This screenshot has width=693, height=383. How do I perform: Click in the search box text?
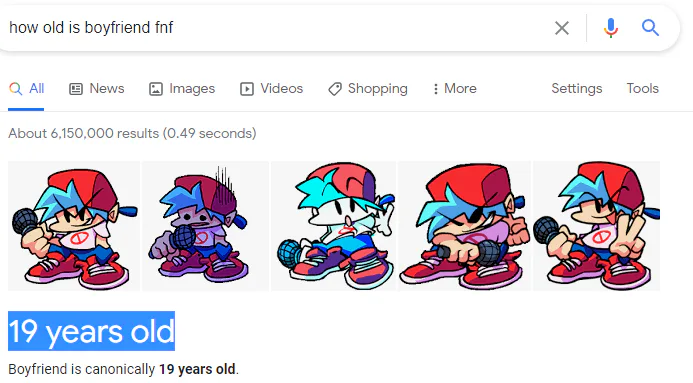91,27
